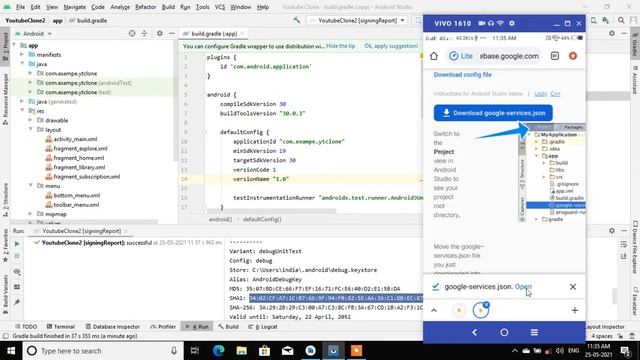Expand the drawable folder
This screenshot has width=640, height=360.
[30, 120]
